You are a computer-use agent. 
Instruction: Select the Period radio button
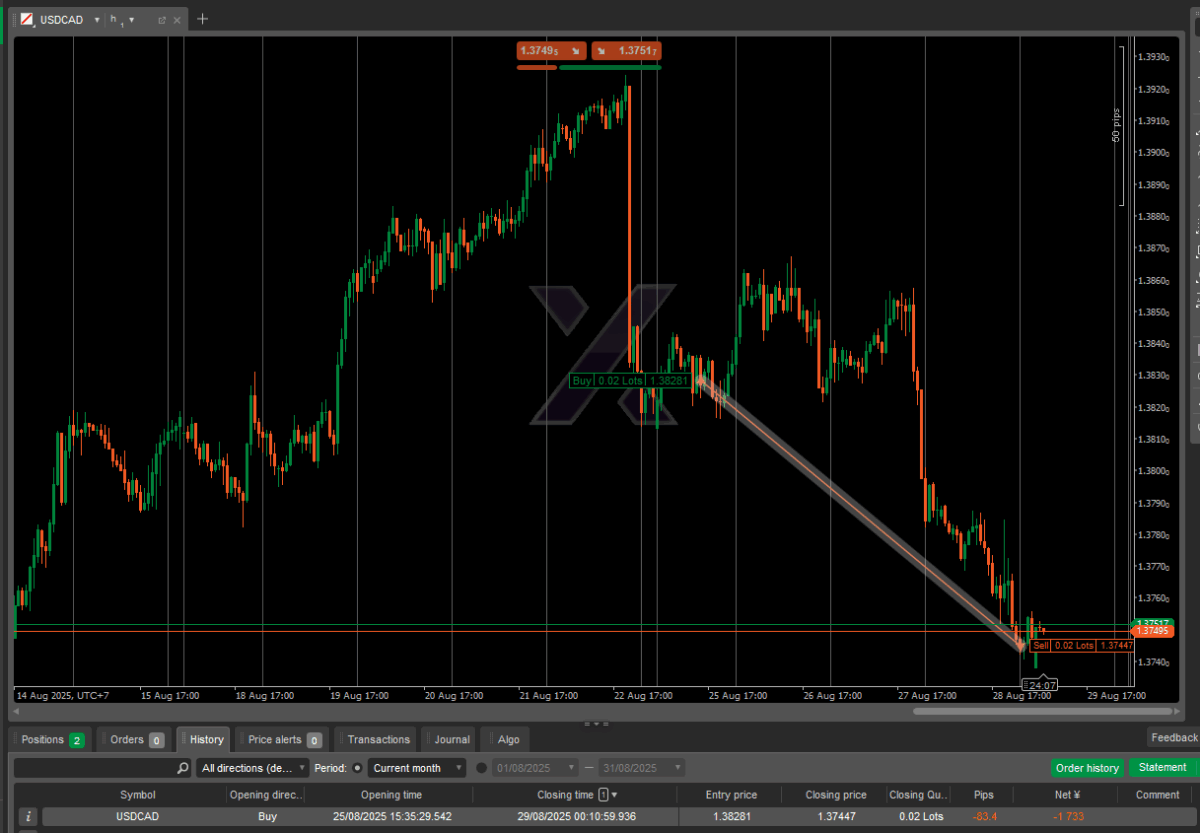pos(357,768)
